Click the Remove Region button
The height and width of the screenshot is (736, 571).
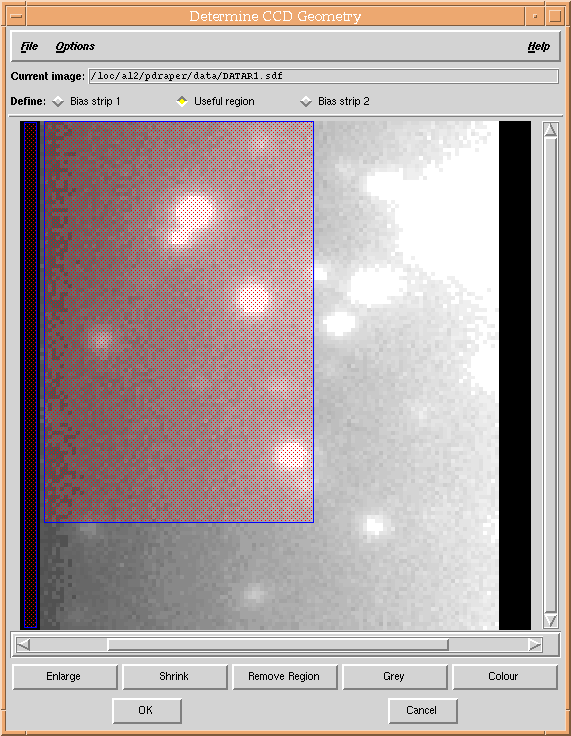[x=285, y=676]
